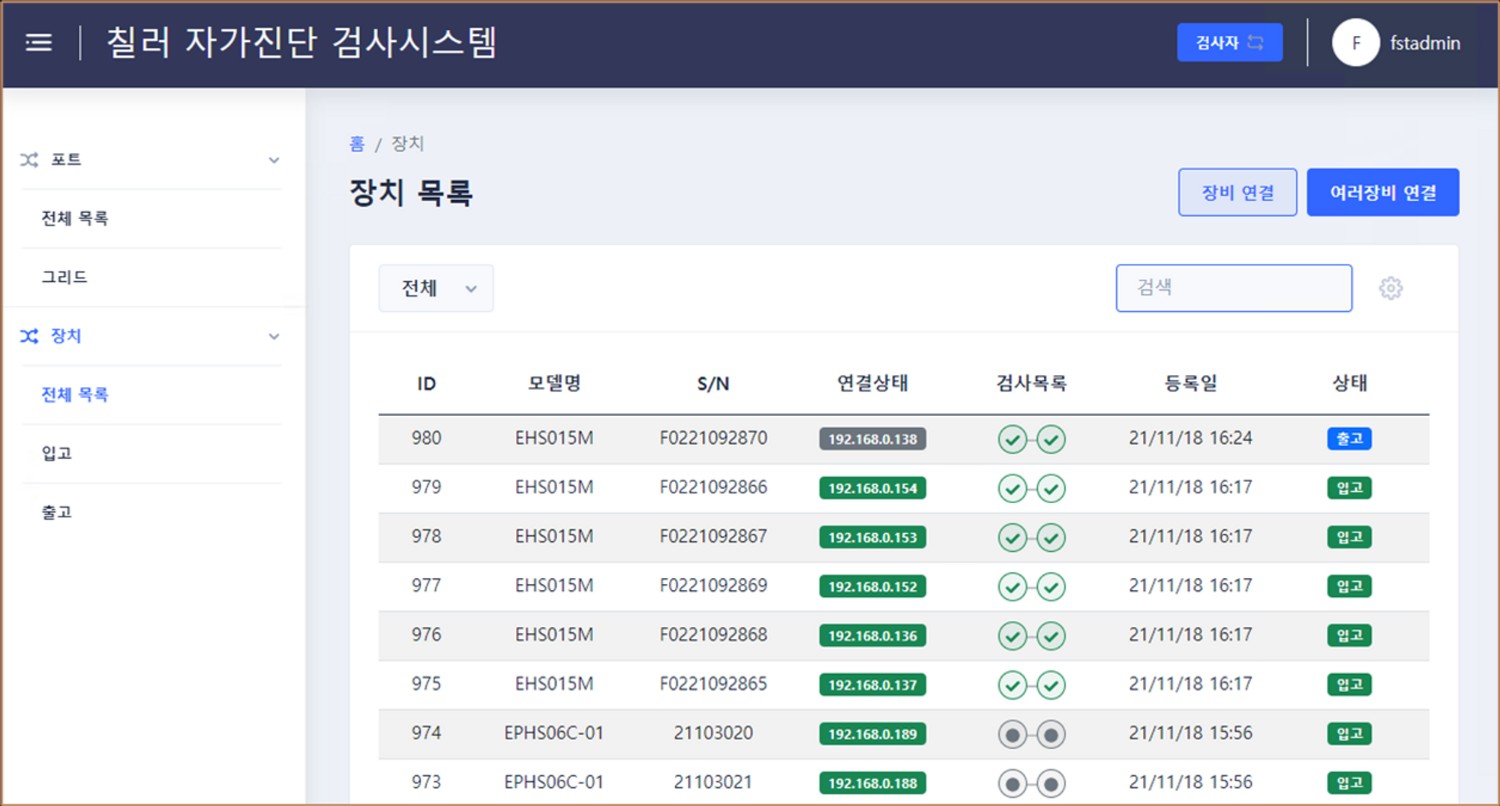Click the second gray dot icon in row 973

click(x=1051, y=782)
